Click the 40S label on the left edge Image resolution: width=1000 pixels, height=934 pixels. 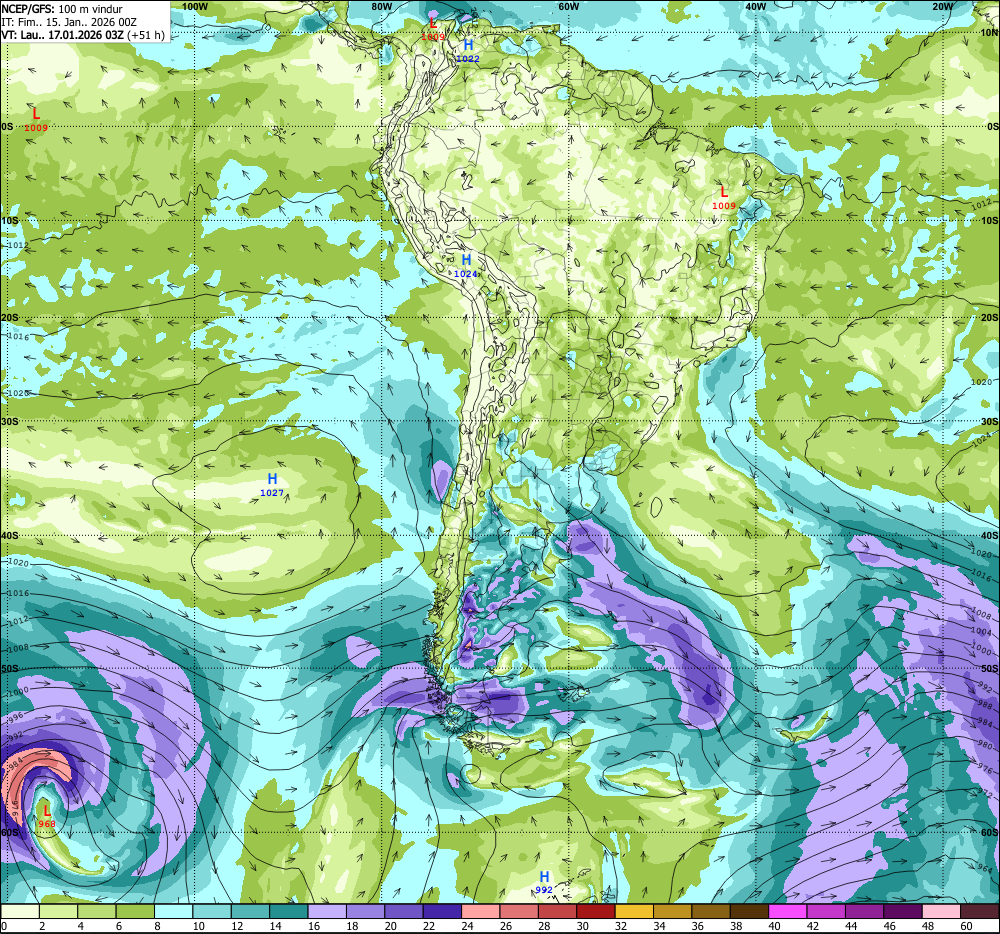coord(10,536)
